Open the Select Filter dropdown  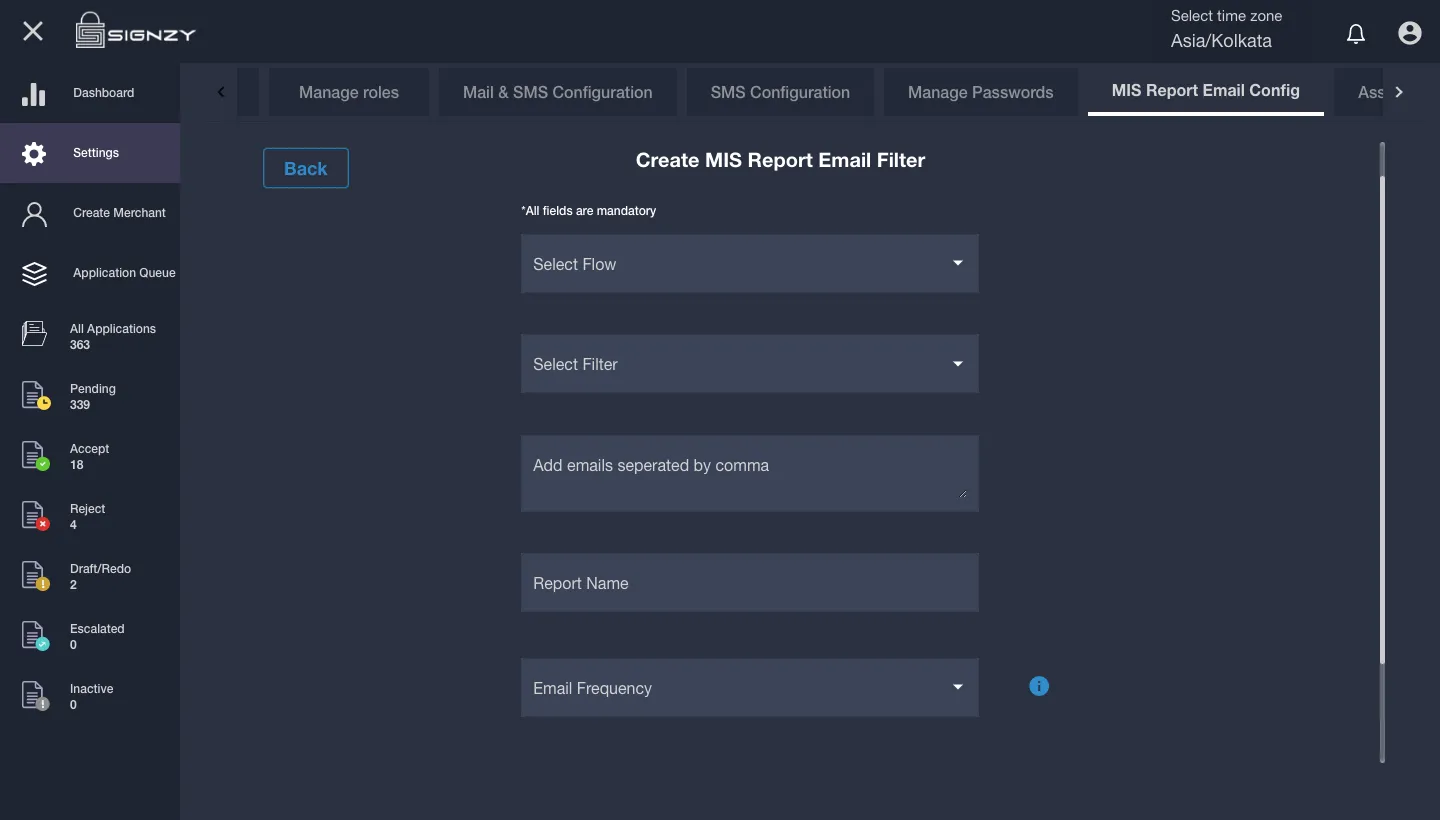749,364
